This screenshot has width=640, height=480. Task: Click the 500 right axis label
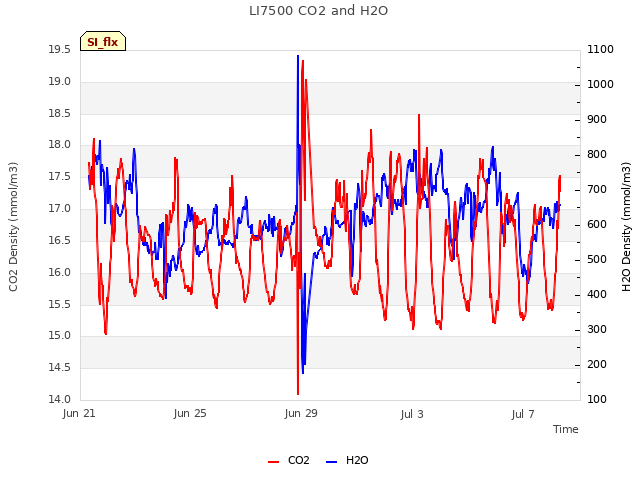(597, 260)
